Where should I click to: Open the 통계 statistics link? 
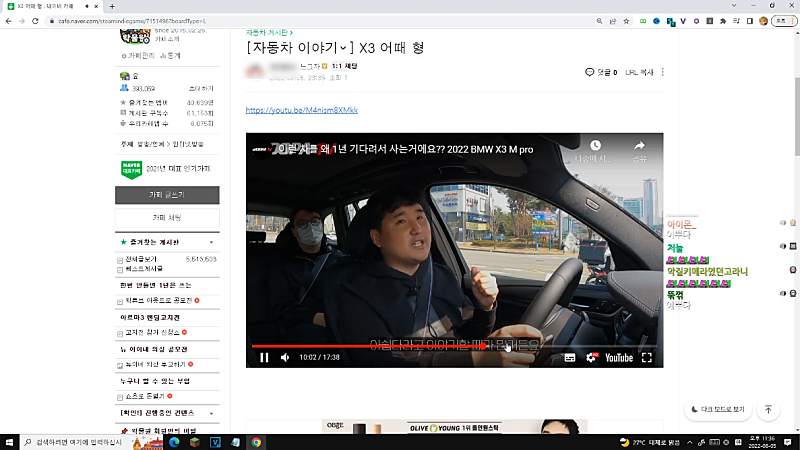[170, 56]
